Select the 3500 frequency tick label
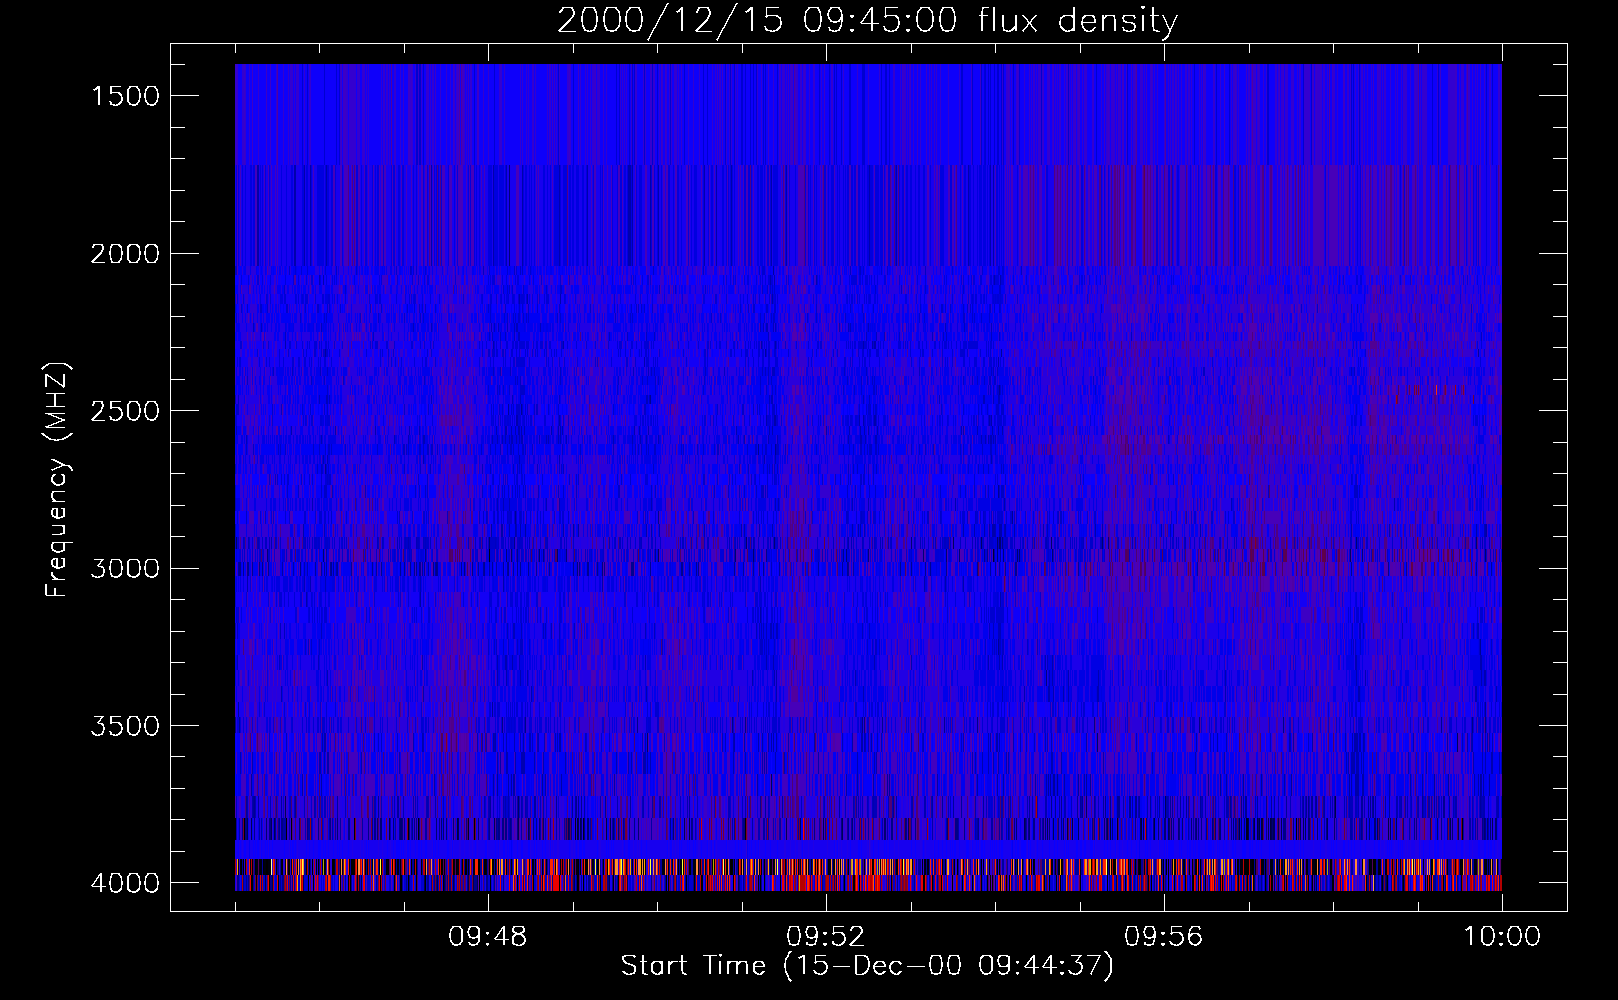The width and height of the screenshot is (1618, 1000). 125,726
